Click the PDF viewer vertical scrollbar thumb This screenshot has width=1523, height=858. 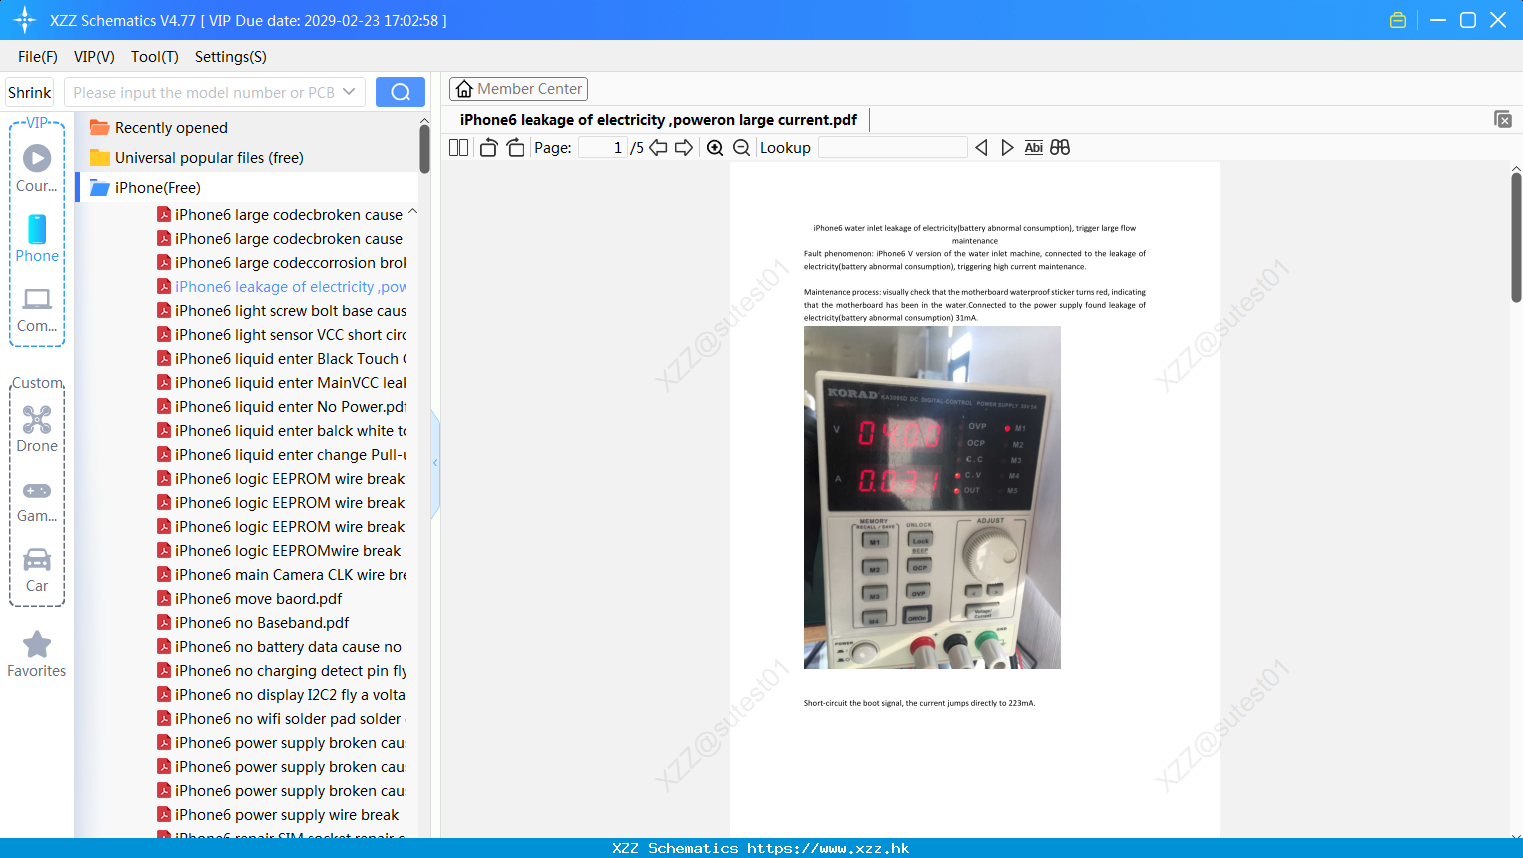(x=1516, y=236)
